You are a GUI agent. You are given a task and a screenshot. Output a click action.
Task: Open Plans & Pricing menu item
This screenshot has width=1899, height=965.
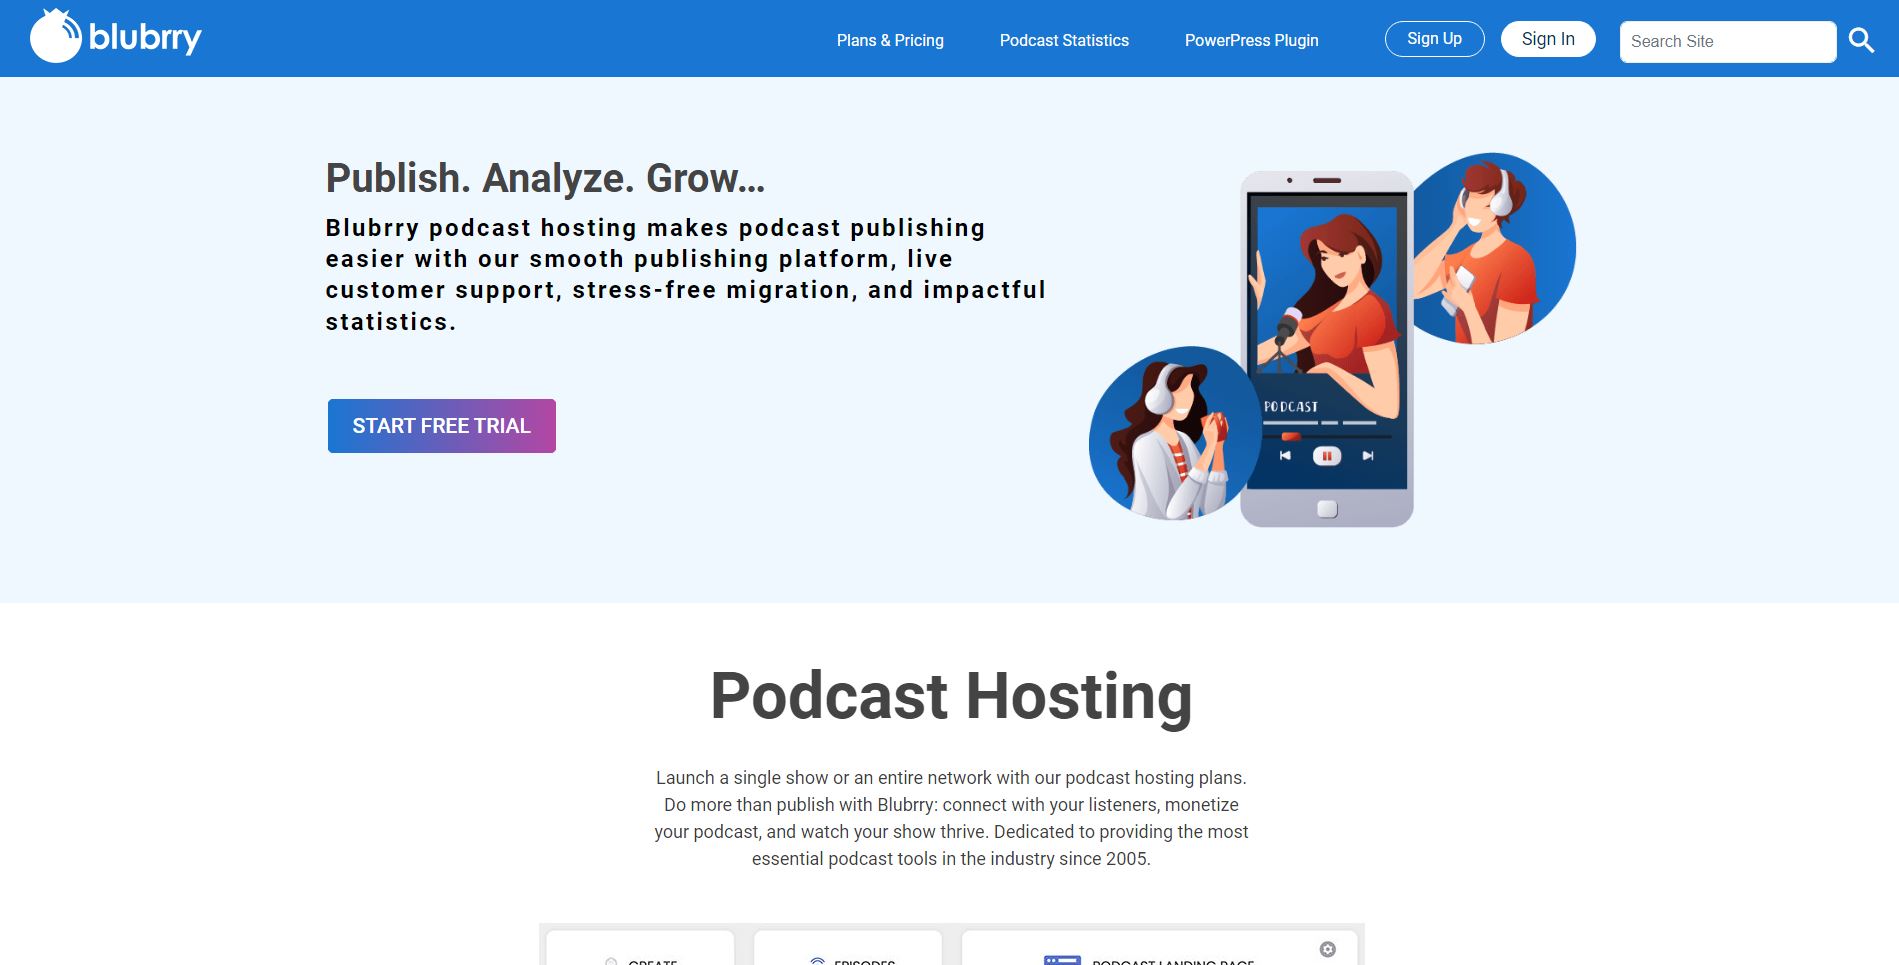[x=890, y=40]
